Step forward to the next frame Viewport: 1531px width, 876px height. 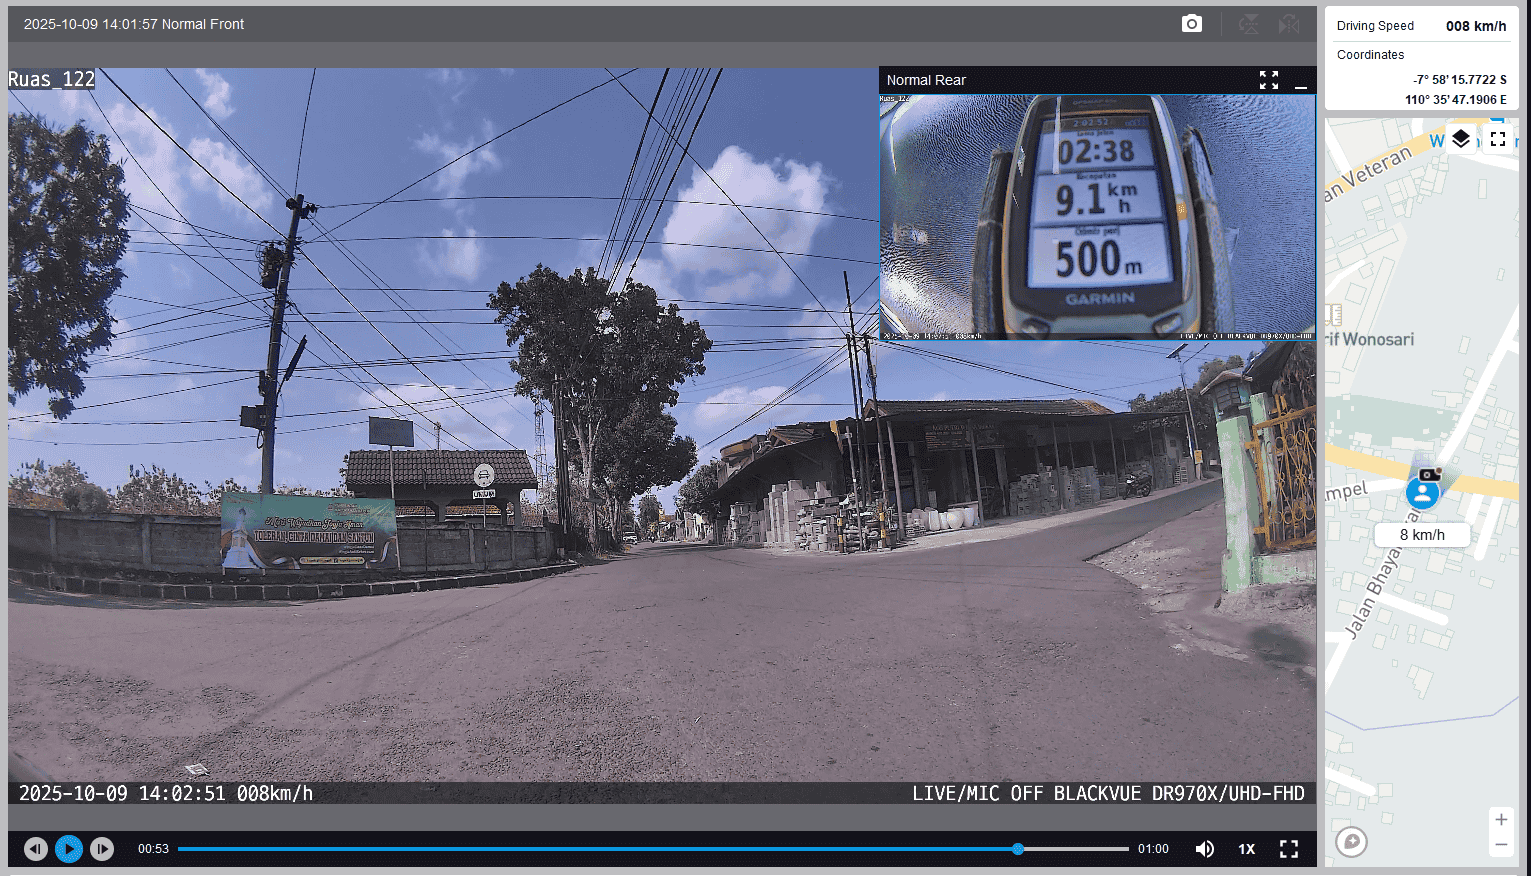pos(102,849)
